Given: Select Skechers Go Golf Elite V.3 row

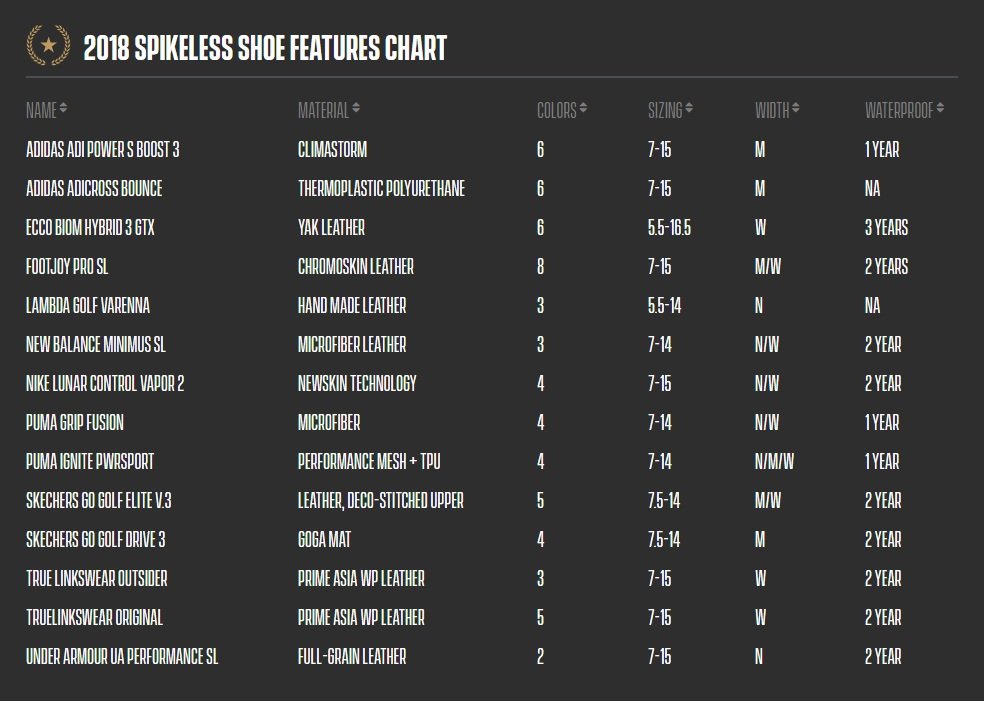Looking at the screenshot, I should pyautogui.click(x=491, y=501).
